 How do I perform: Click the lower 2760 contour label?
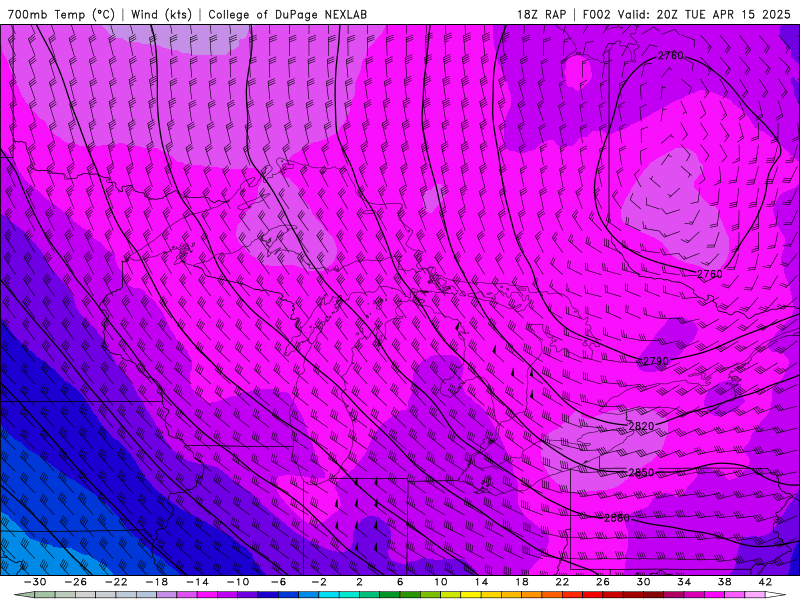710,274
